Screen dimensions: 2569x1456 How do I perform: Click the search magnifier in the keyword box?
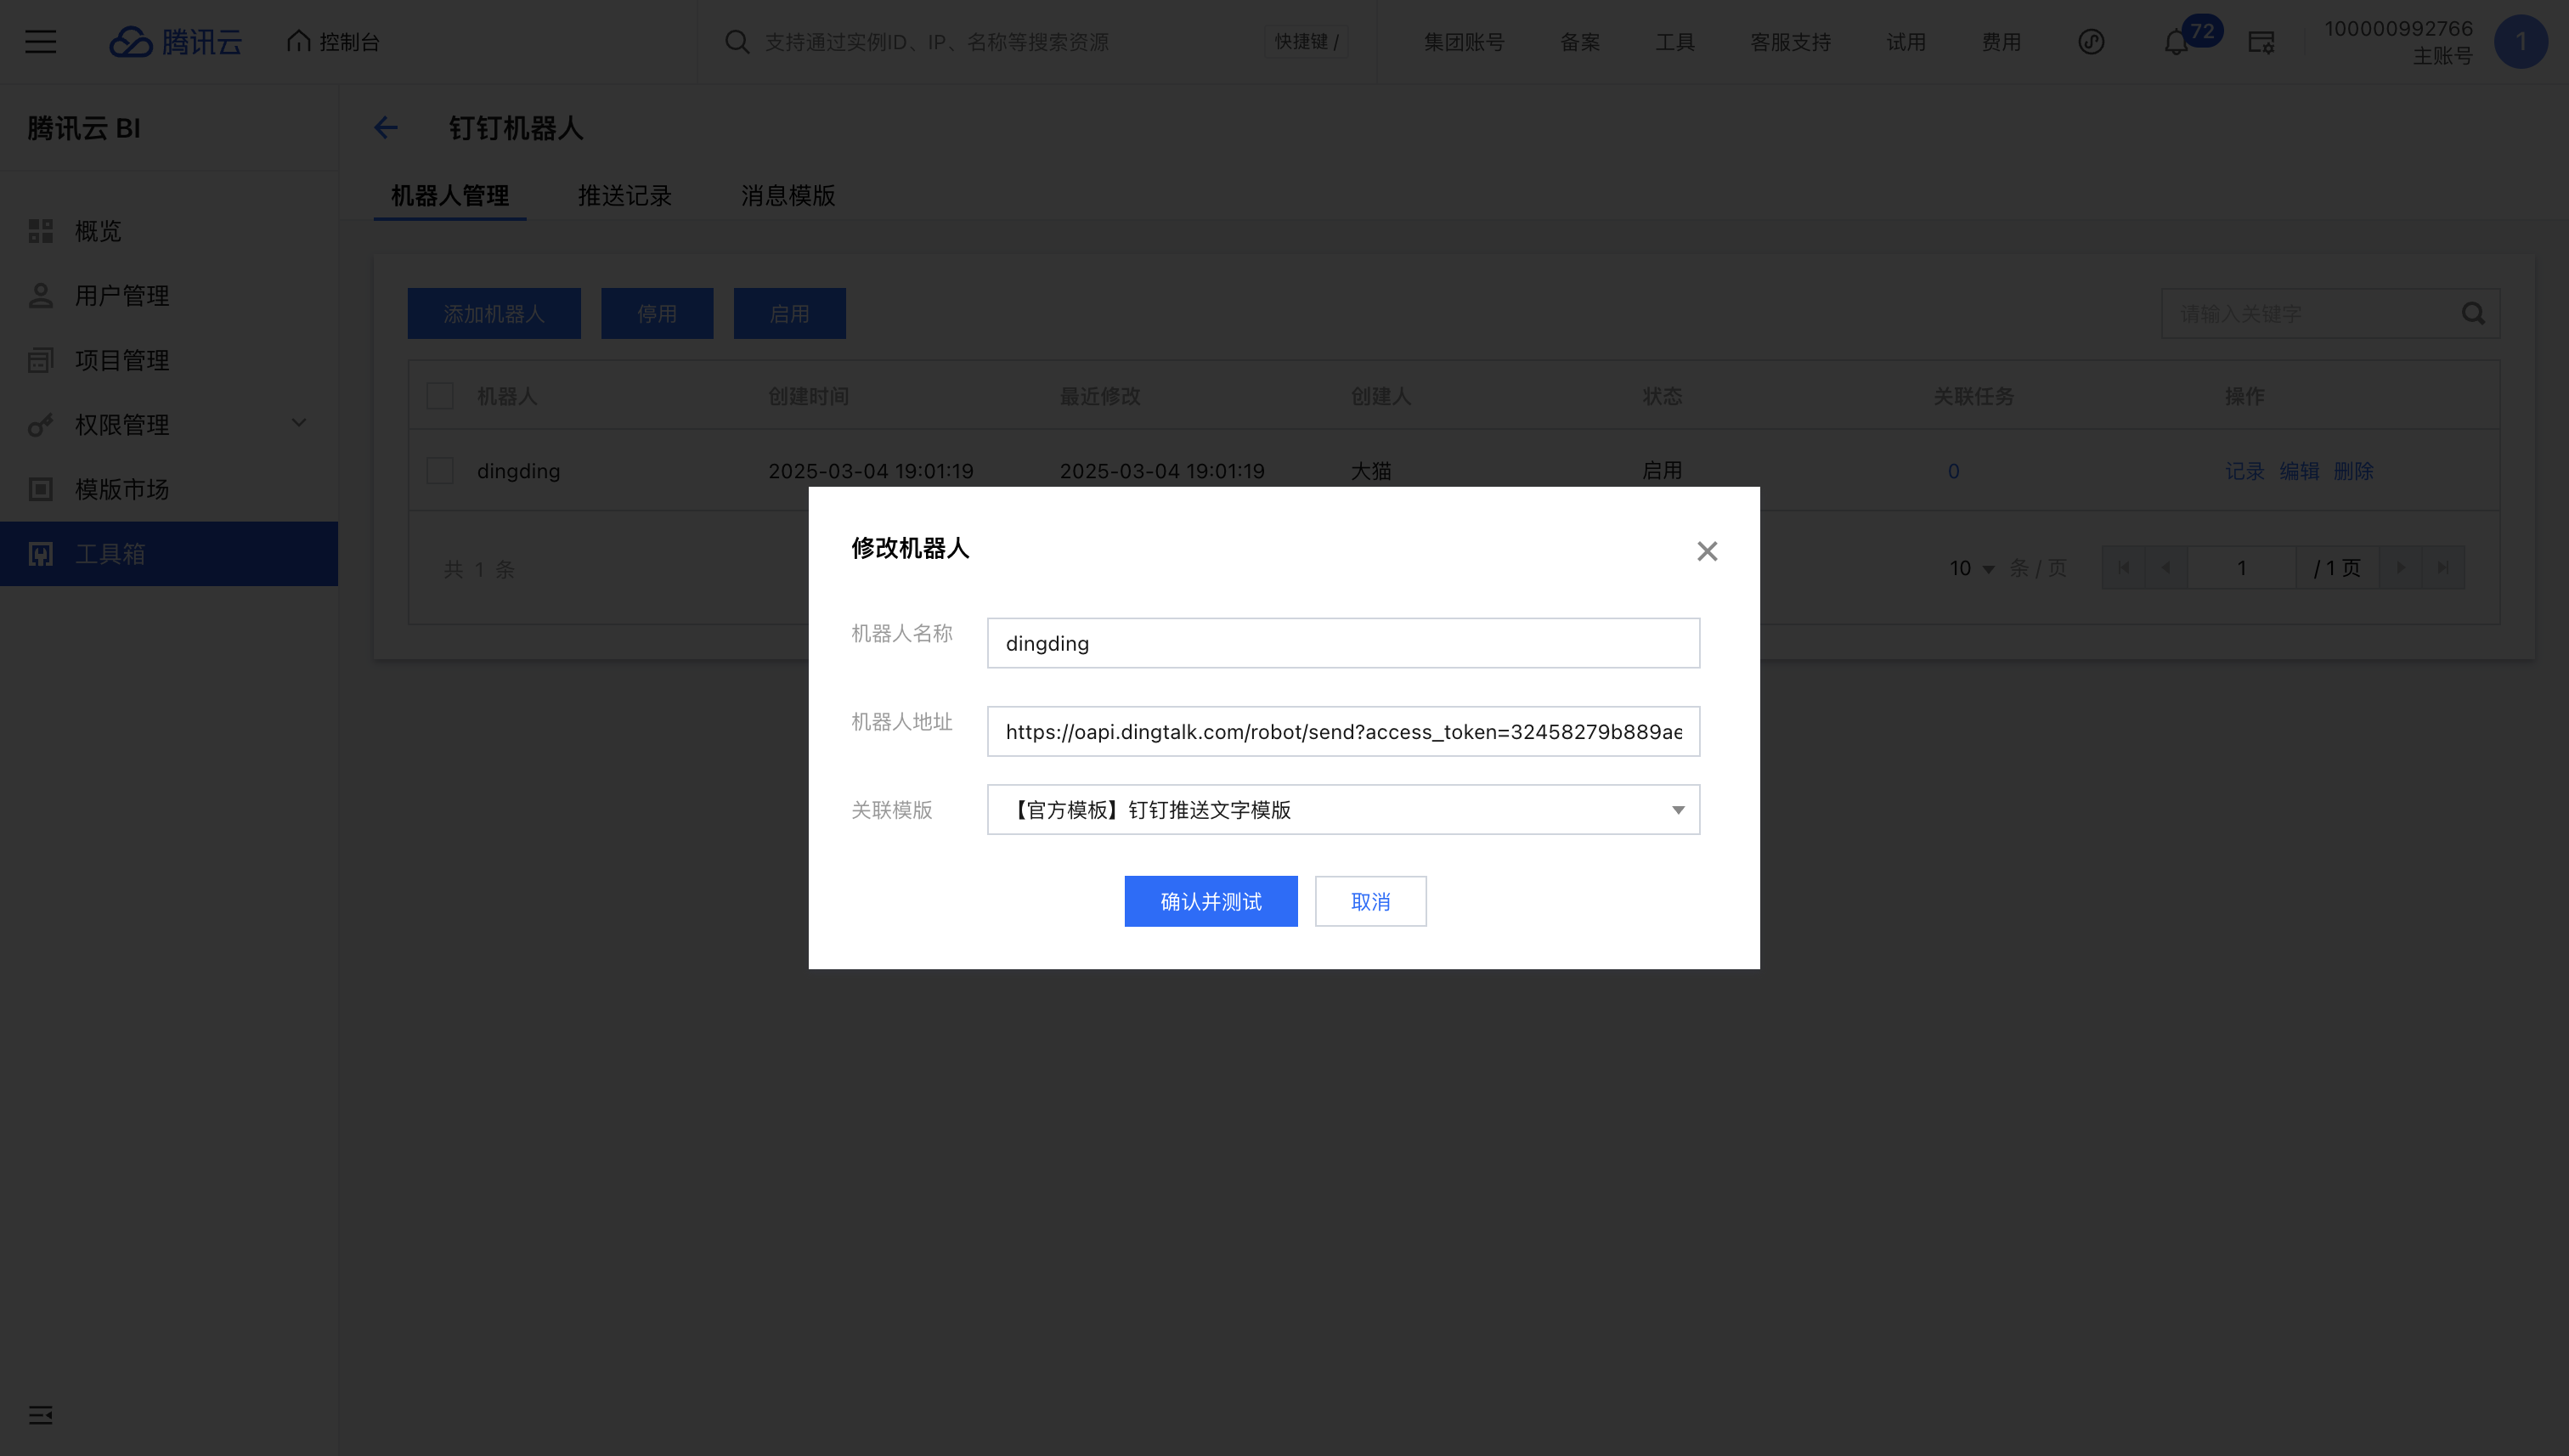(x=2473, y=314)
